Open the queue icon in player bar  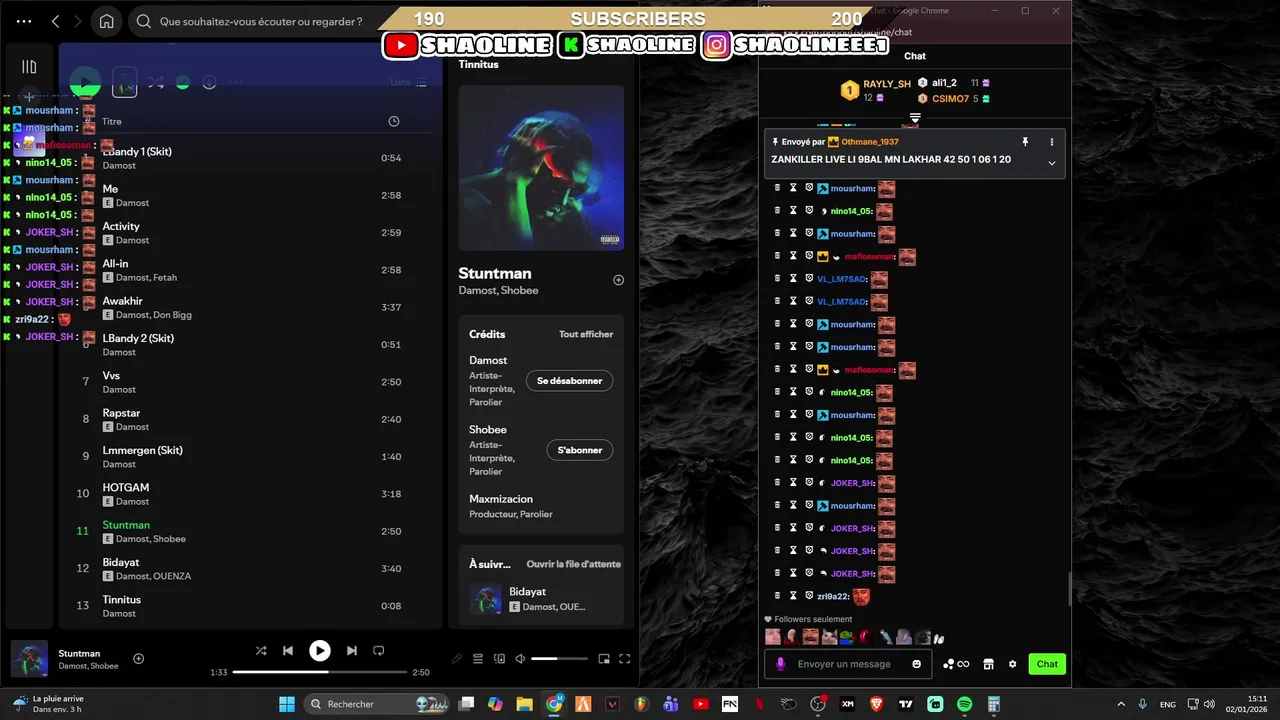click(x=477, y=658)
